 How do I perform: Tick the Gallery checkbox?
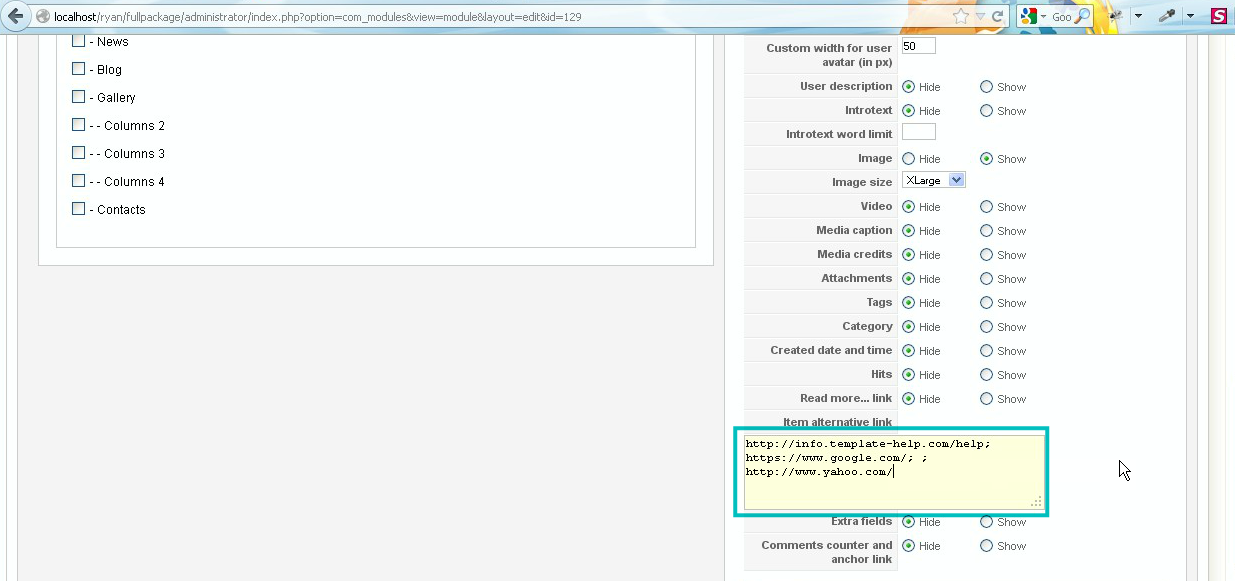pos(79,97)
